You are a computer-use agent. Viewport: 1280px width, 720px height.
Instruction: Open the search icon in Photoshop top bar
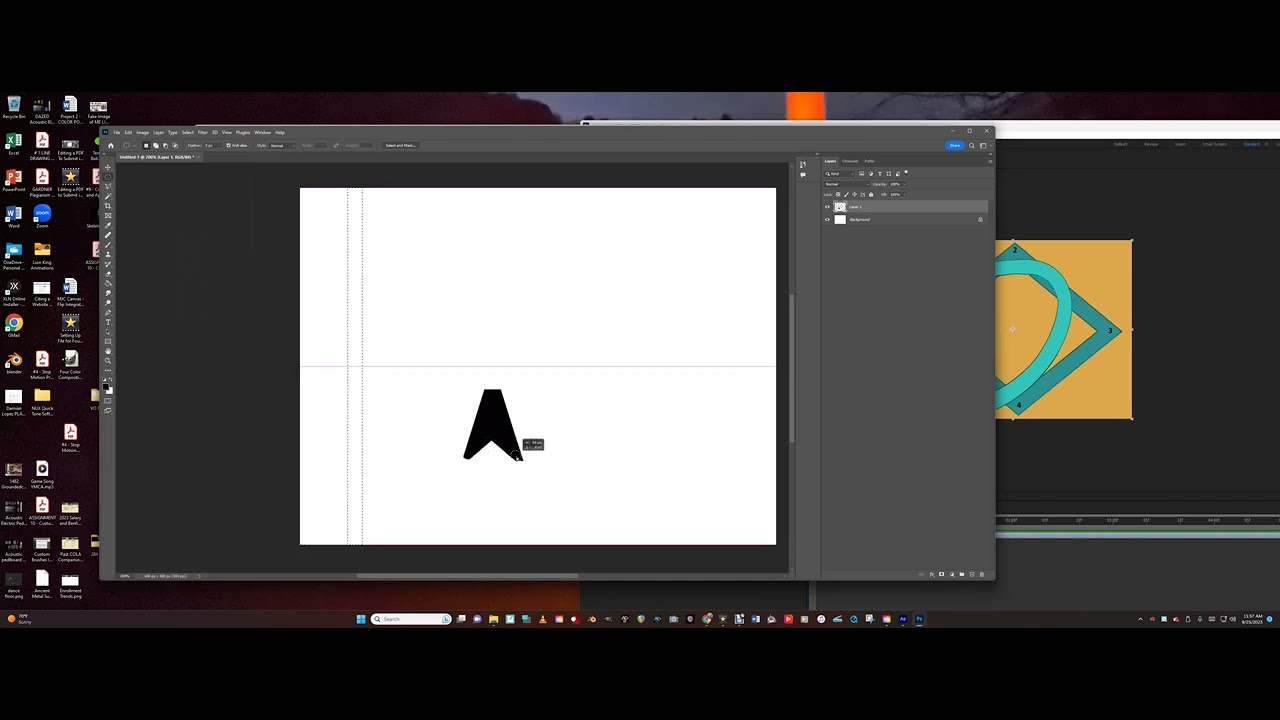tap(972, 146)
